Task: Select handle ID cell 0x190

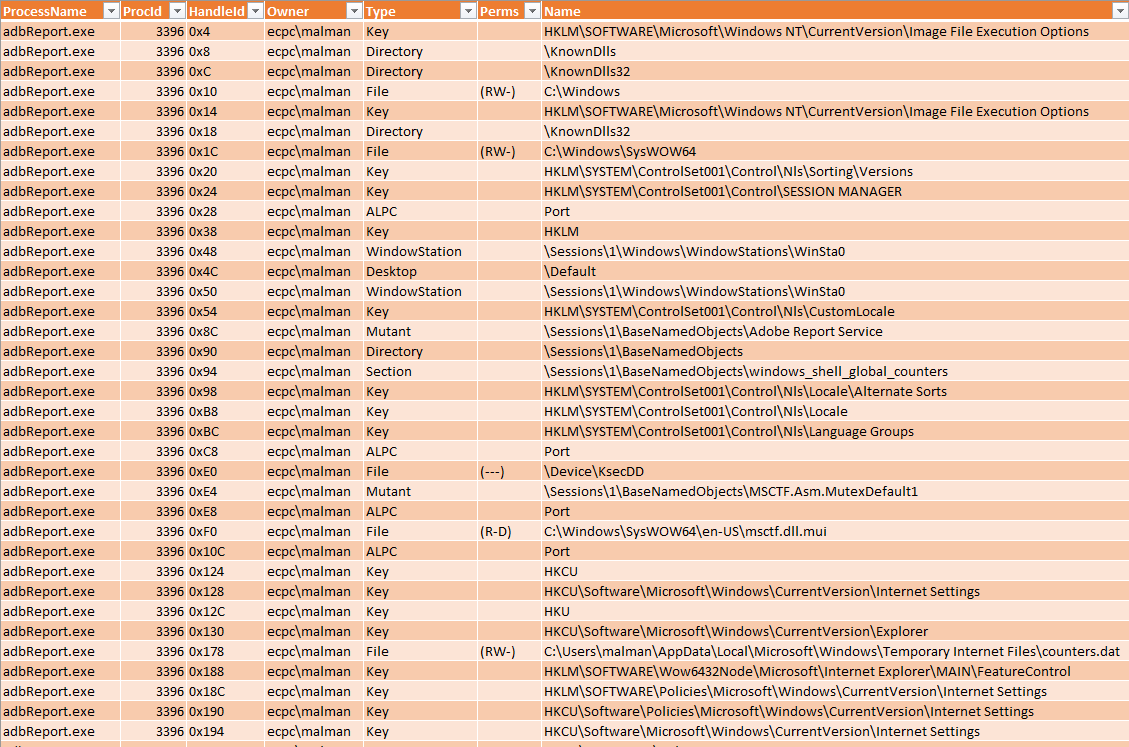Action: [225, 711]
